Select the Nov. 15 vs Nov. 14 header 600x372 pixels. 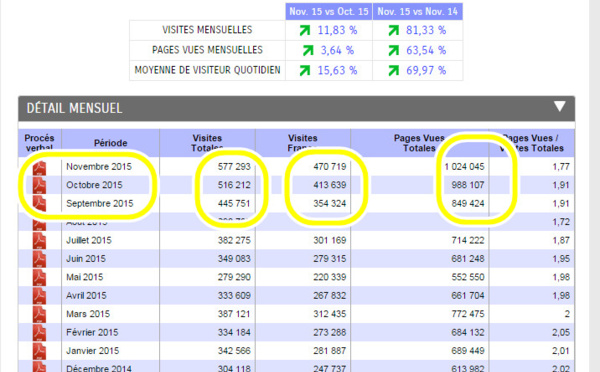pyautogui.click(x=417, y=11)
